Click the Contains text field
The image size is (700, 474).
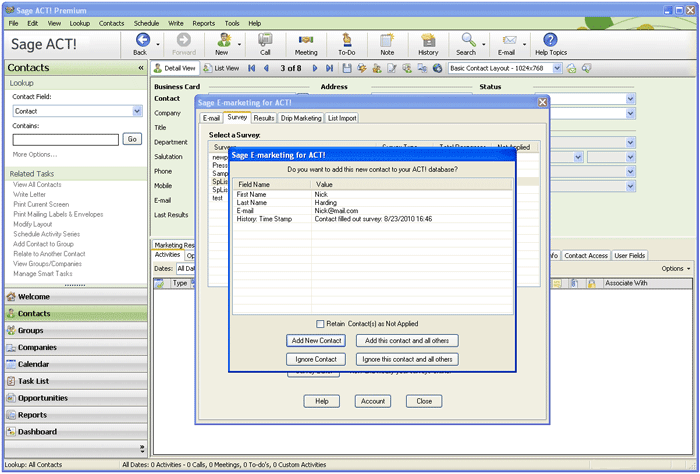pos(66,140)
